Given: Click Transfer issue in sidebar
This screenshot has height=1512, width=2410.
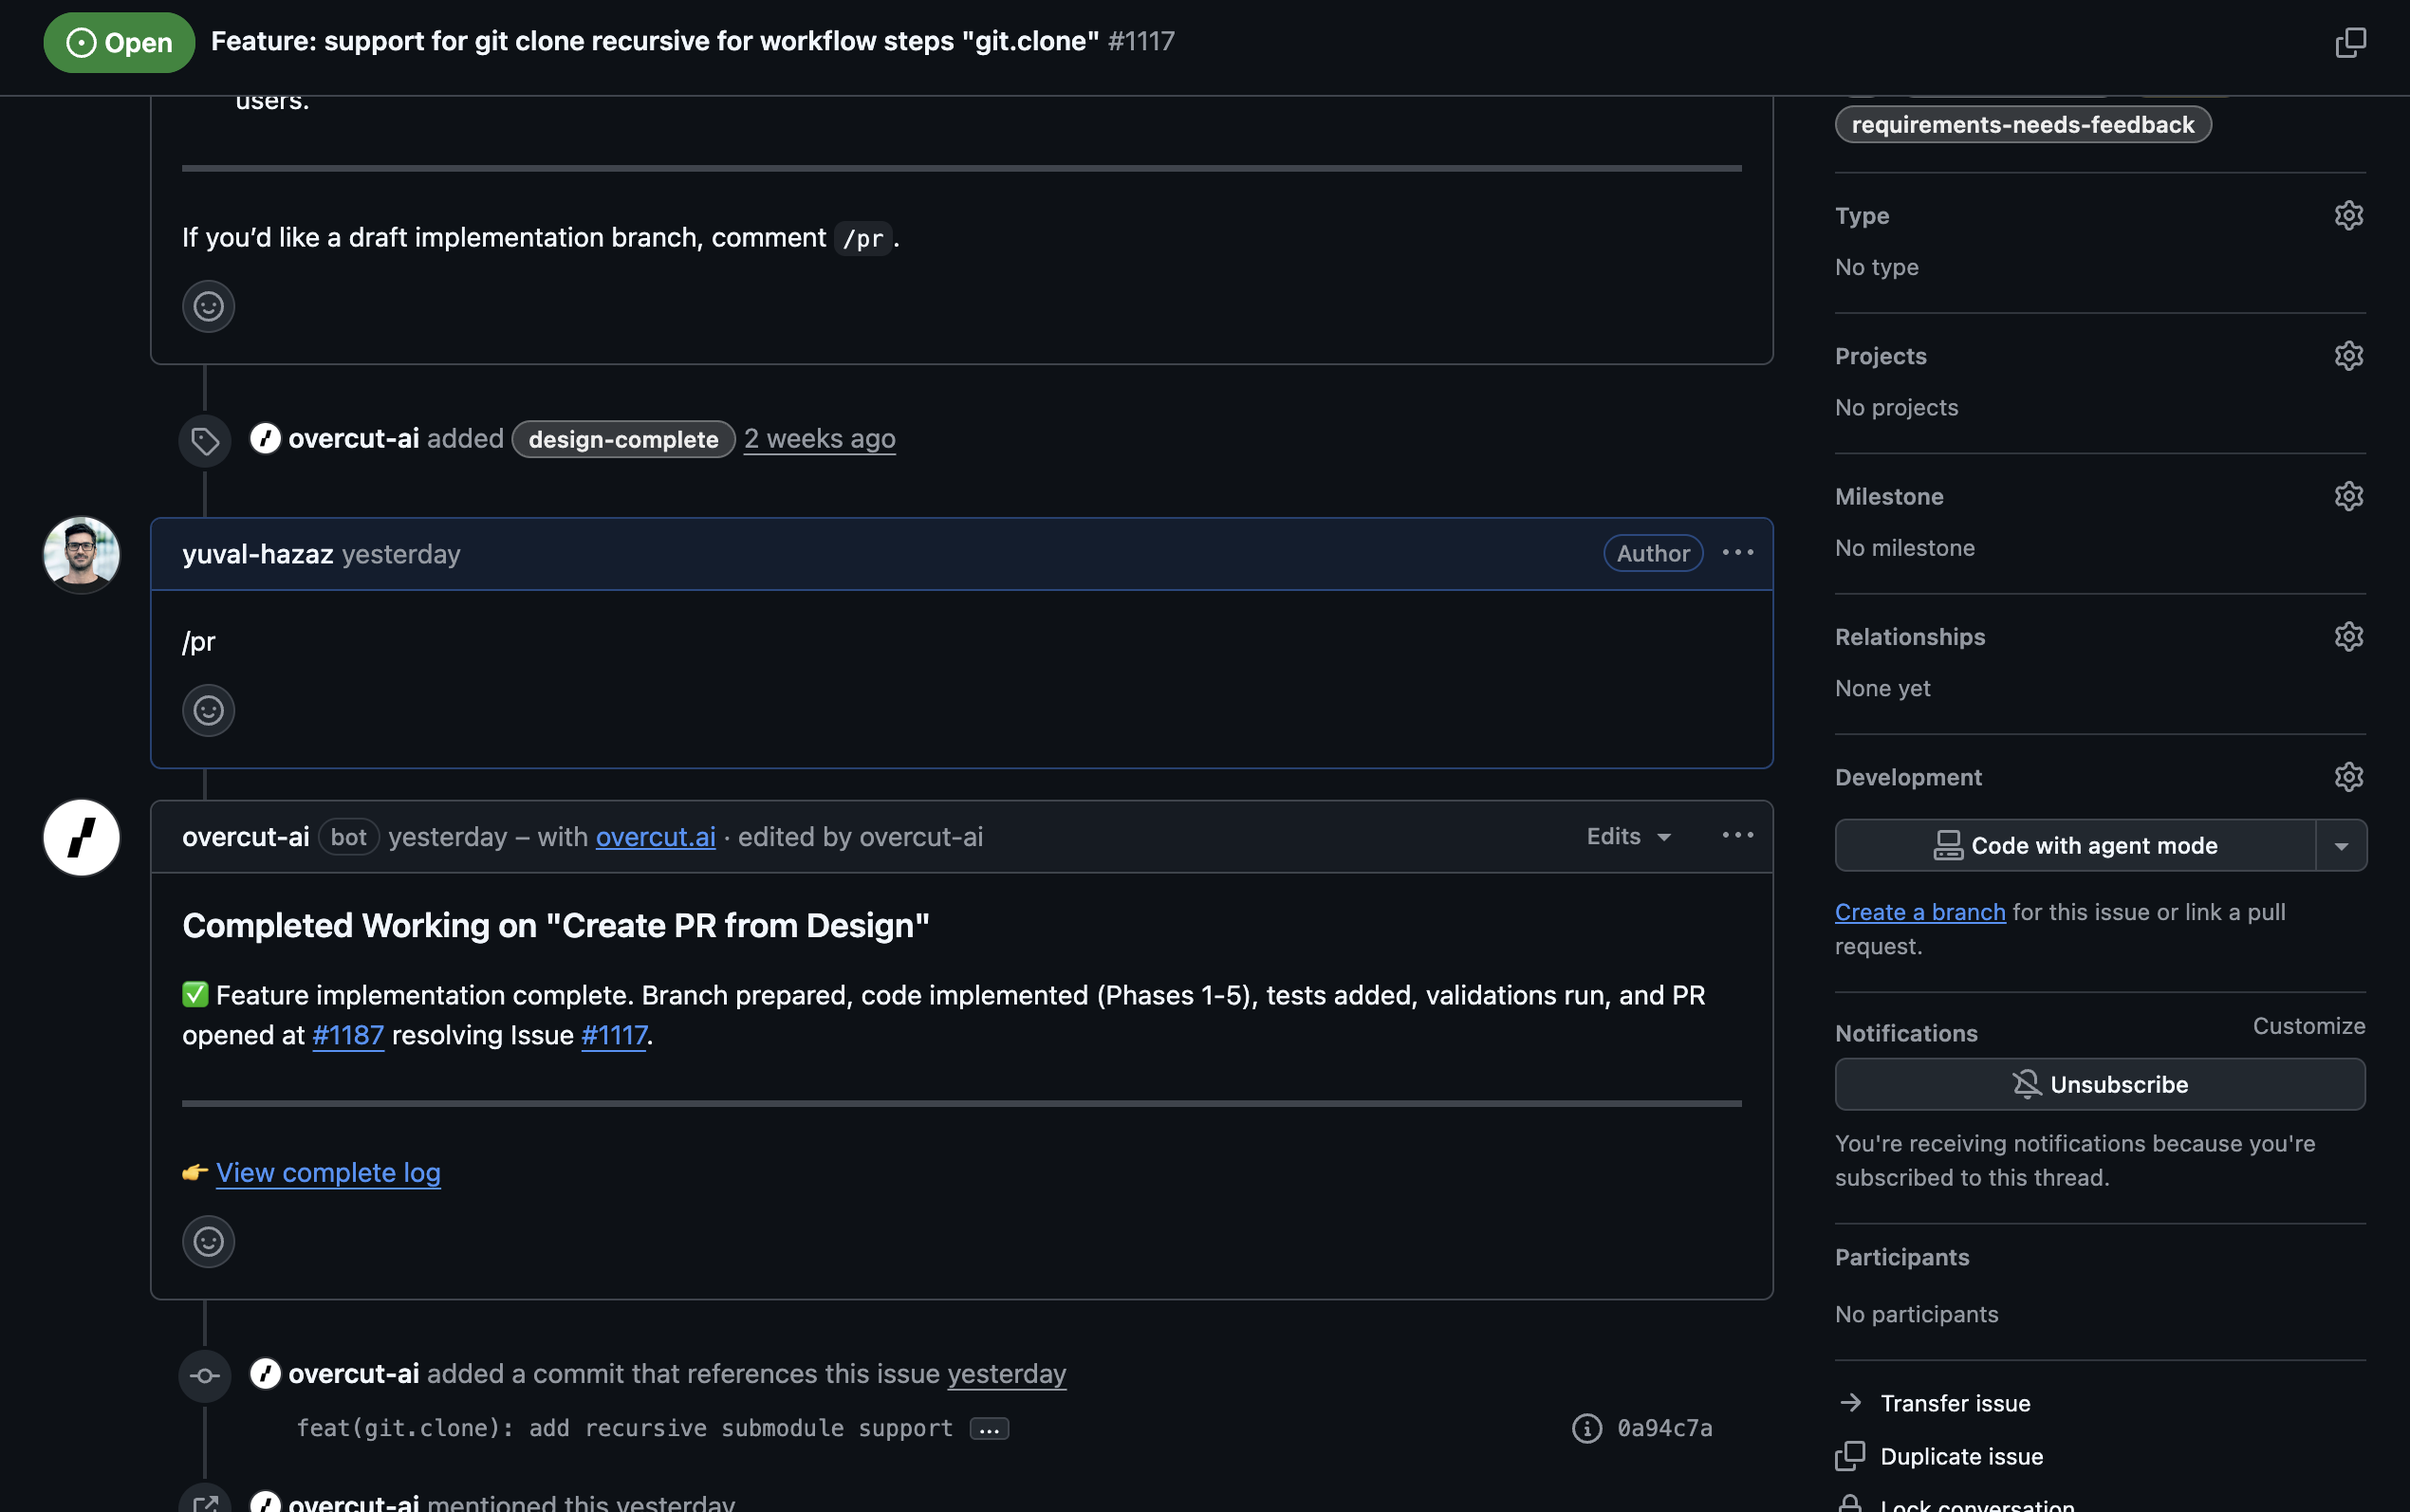Looking at the screenshot, I should click(x=1954, y=1403).
